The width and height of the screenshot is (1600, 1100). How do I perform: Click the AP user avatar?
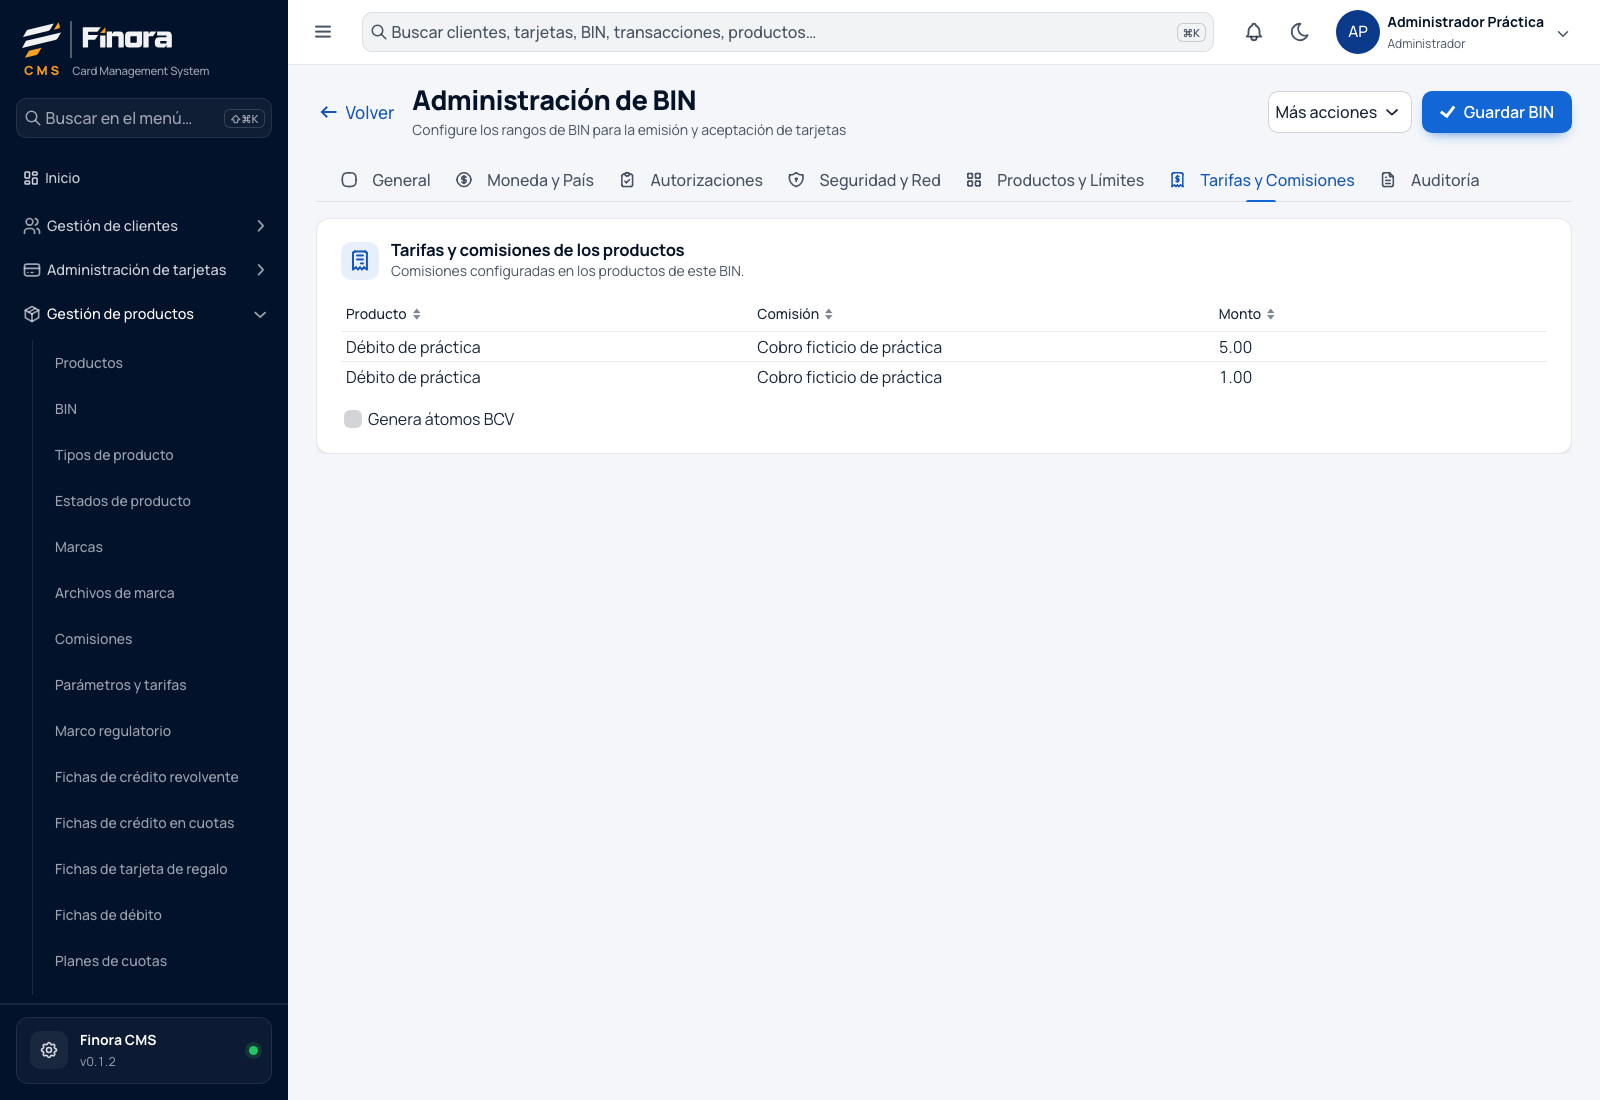point(1358,32)
